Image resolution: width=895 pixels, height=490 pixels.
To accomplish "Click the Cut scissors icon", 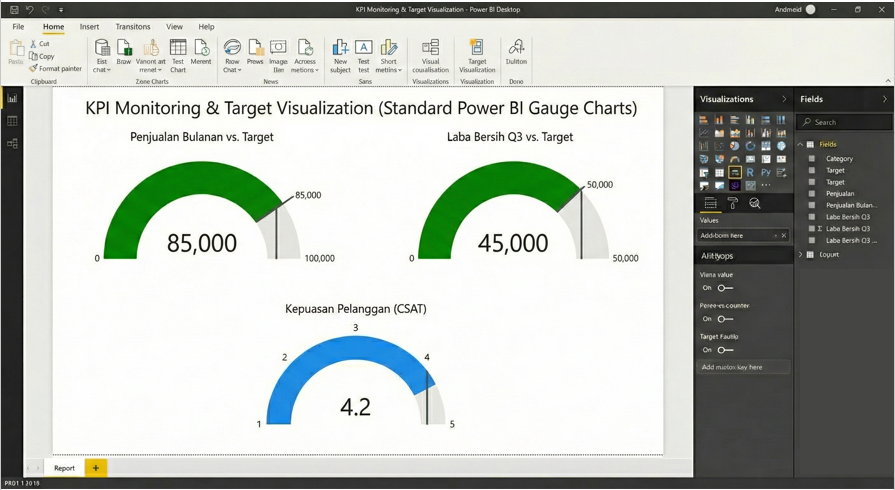I will tap(34, 44).
